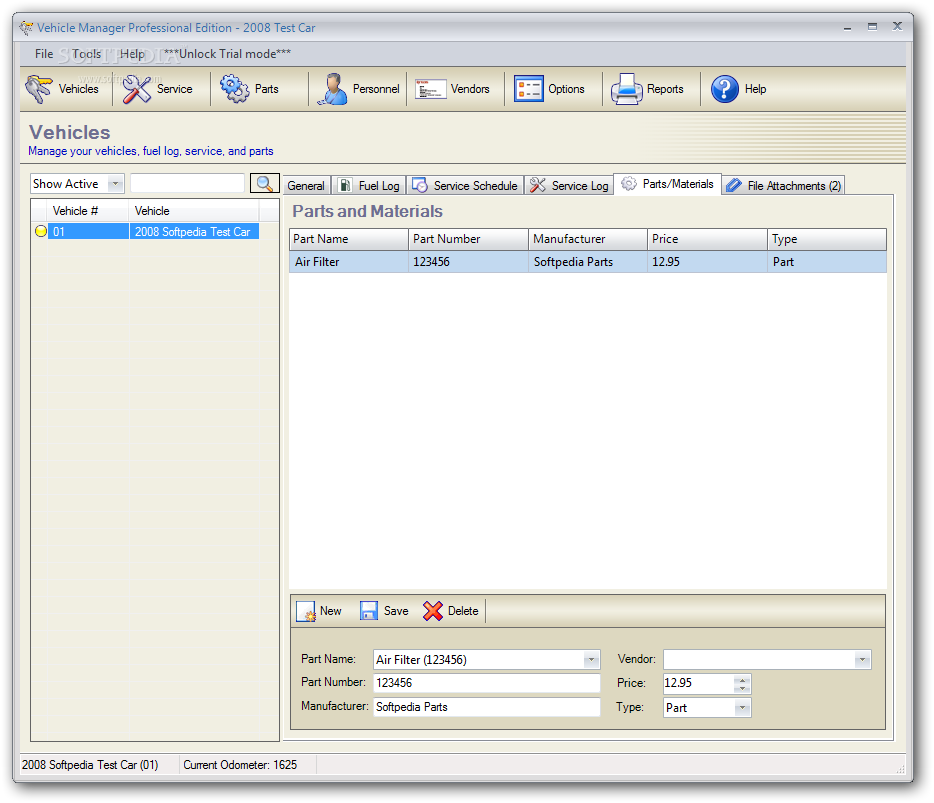Viewport: 934px width, 803px height.
Task: Expand the Vendor dropdown
Action: pyautogui.click(x=862, y=660)
